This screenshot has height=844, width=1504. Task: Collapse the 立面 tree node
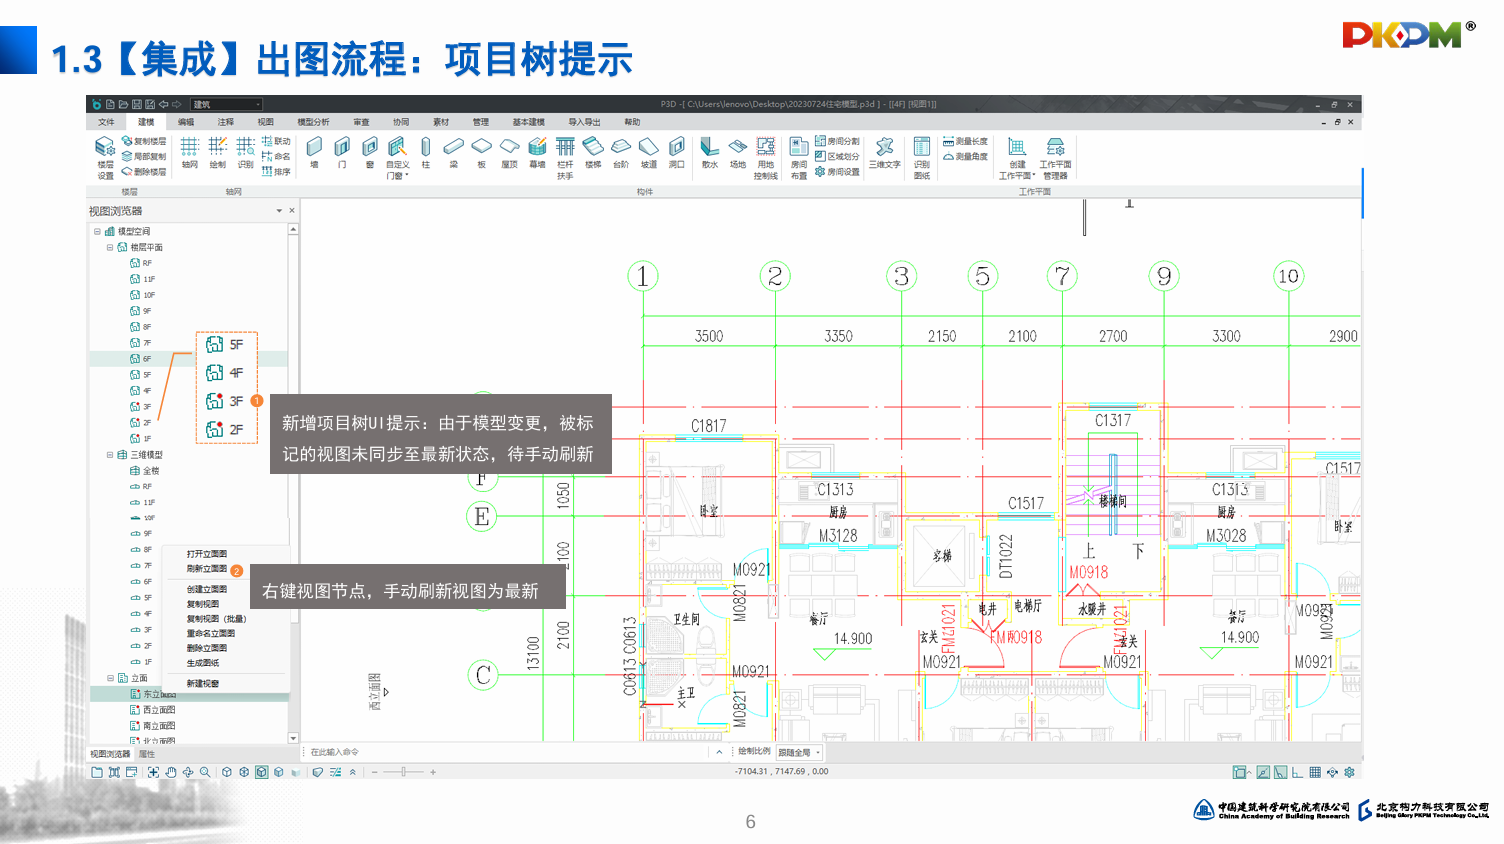coord(110,678)
